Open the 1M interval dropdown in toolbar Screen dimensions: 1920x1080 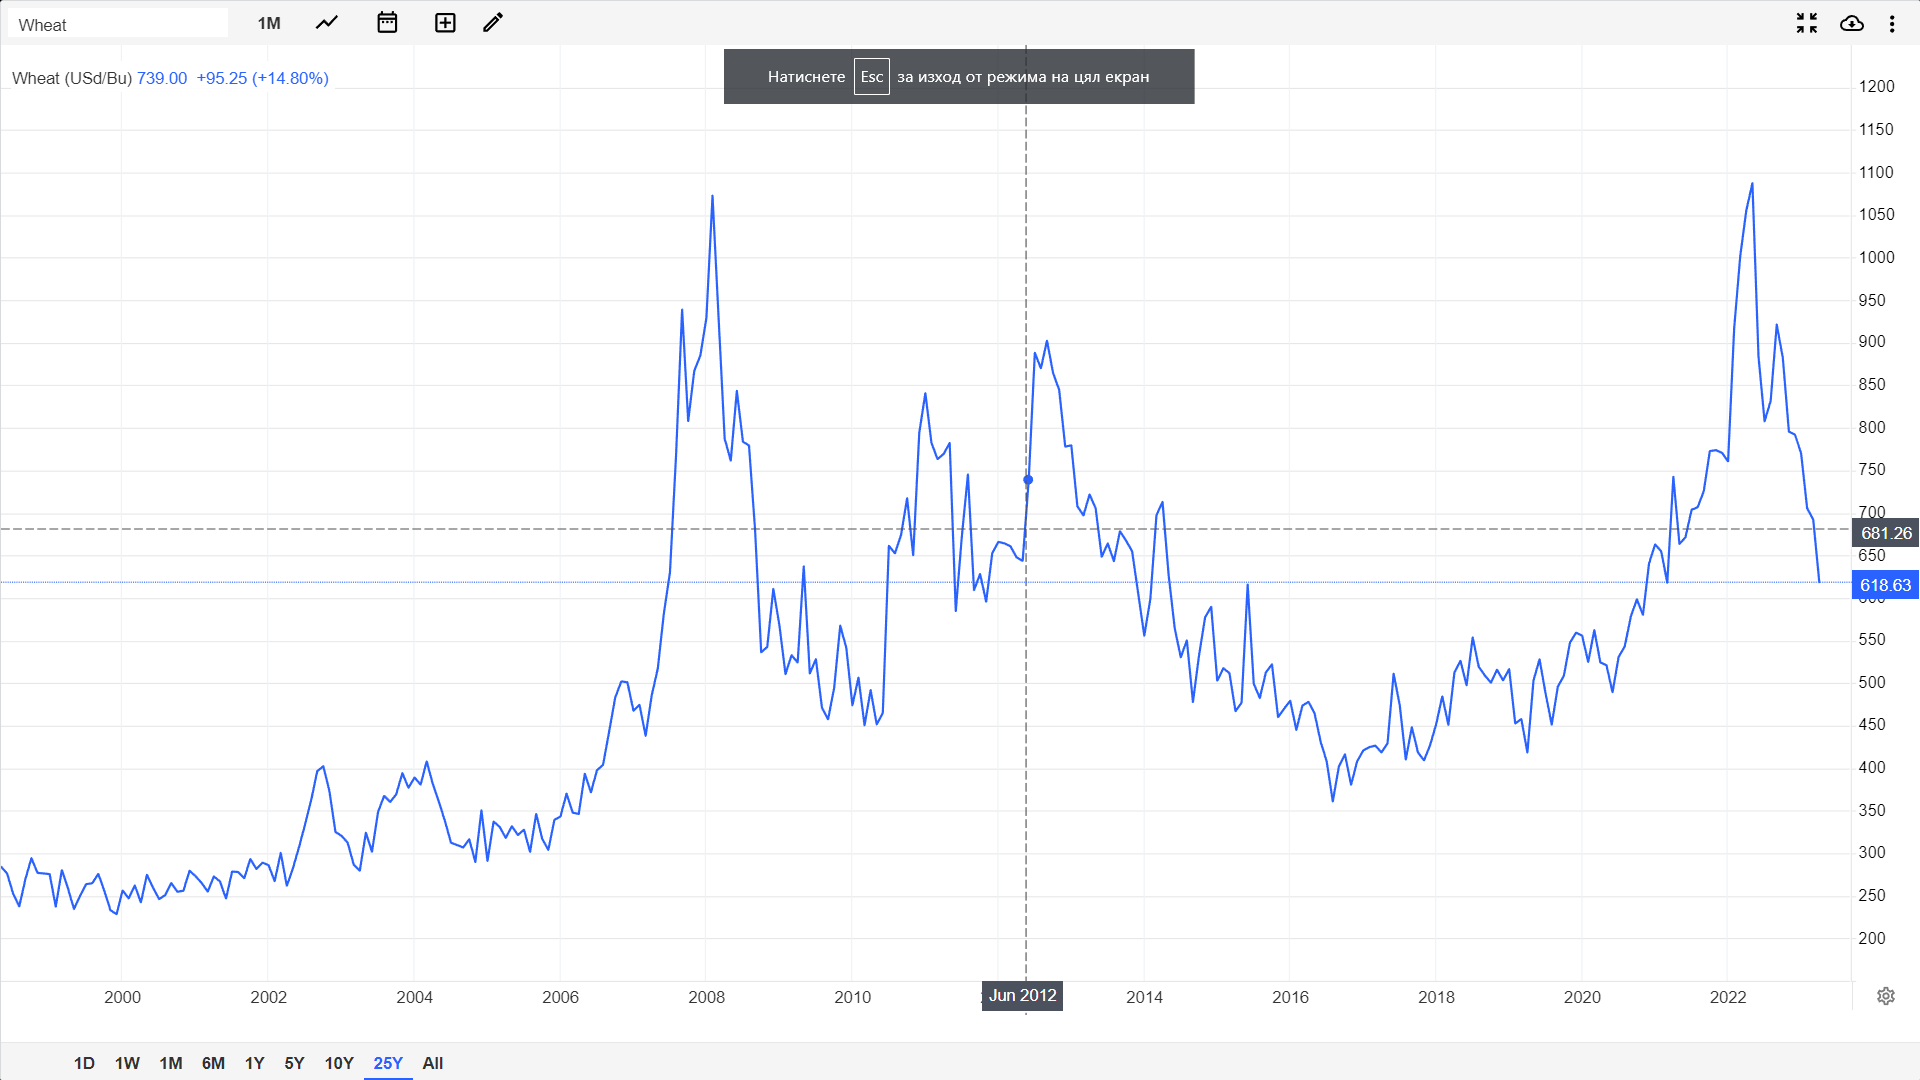269,23
